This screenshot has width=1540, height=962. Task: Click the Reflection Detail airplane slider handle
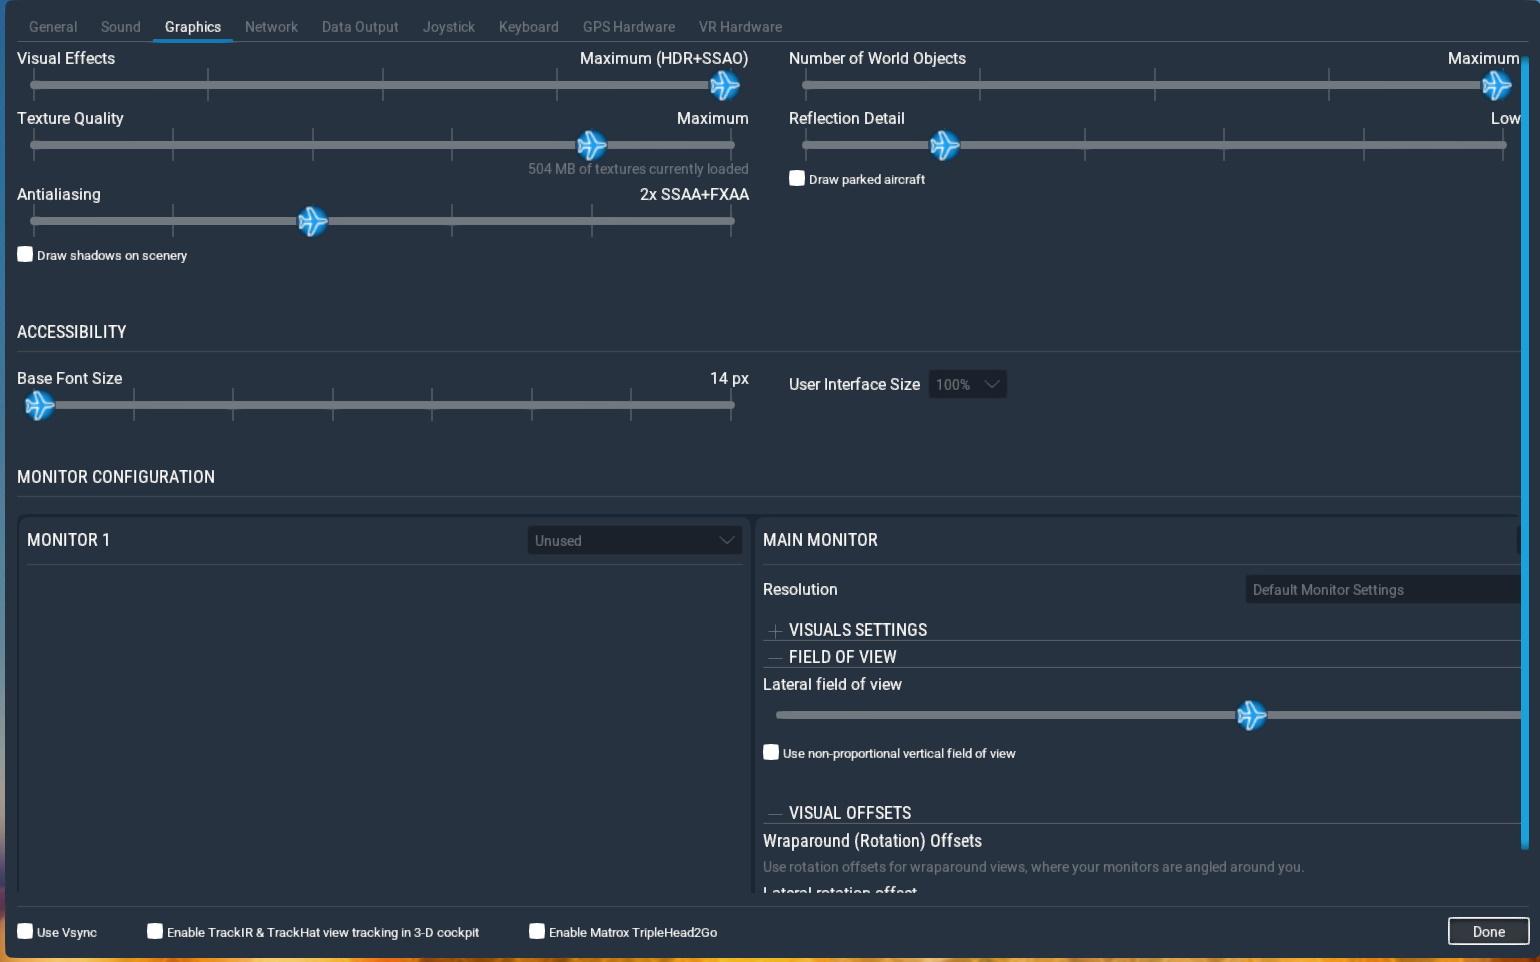coord(944,146)
